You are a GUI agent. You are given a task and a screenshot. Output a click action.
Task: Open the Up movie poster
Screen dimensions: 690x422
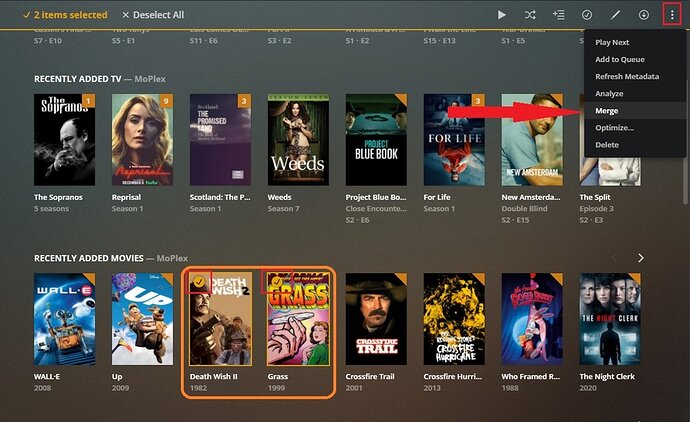pyautogui.click(x=142, y=319)
